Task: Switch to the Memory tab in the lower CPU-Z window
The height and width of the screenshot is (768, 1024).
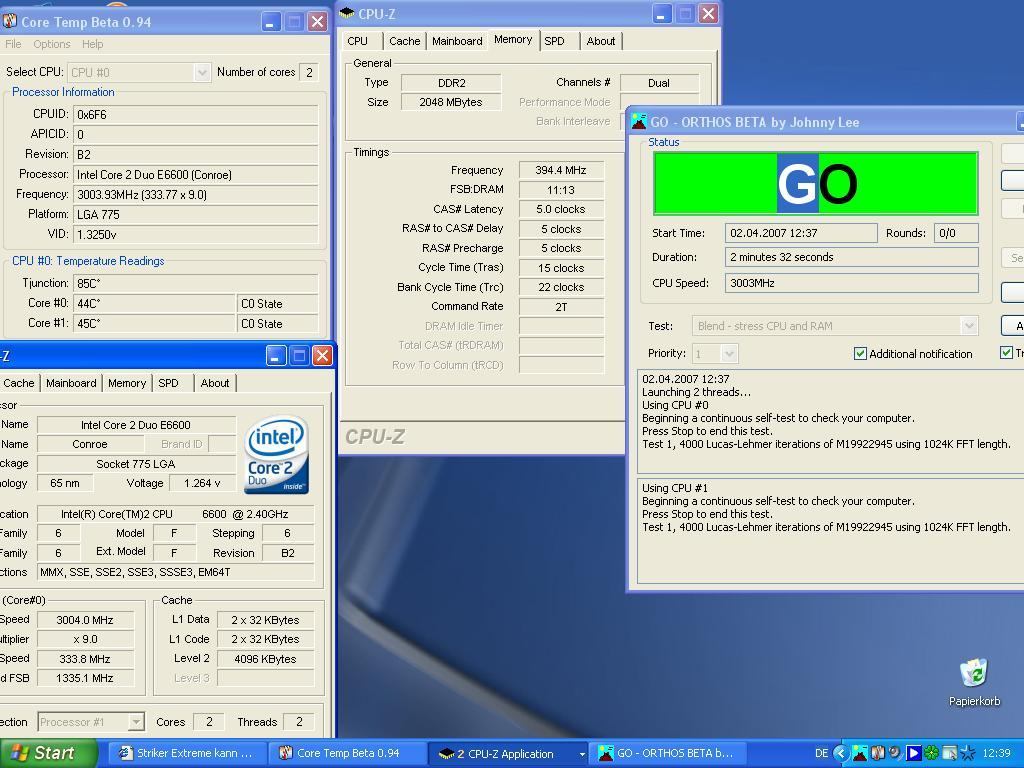Action: 127,383
